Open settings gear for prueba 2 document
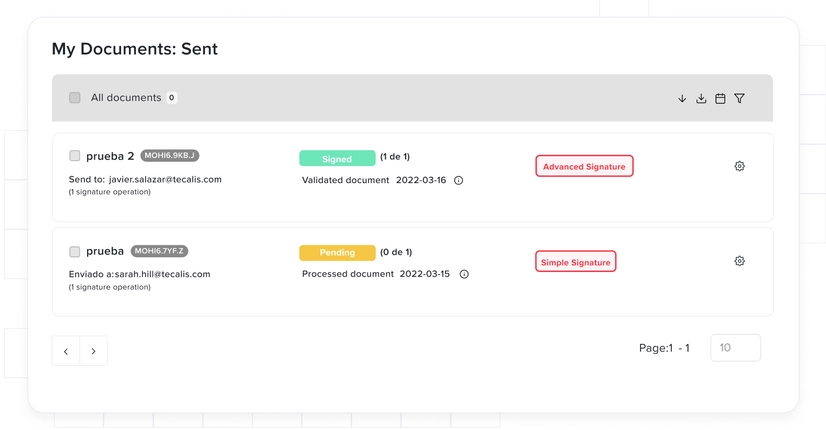Screen dimensions: 826x430 [x=739, y=166]
